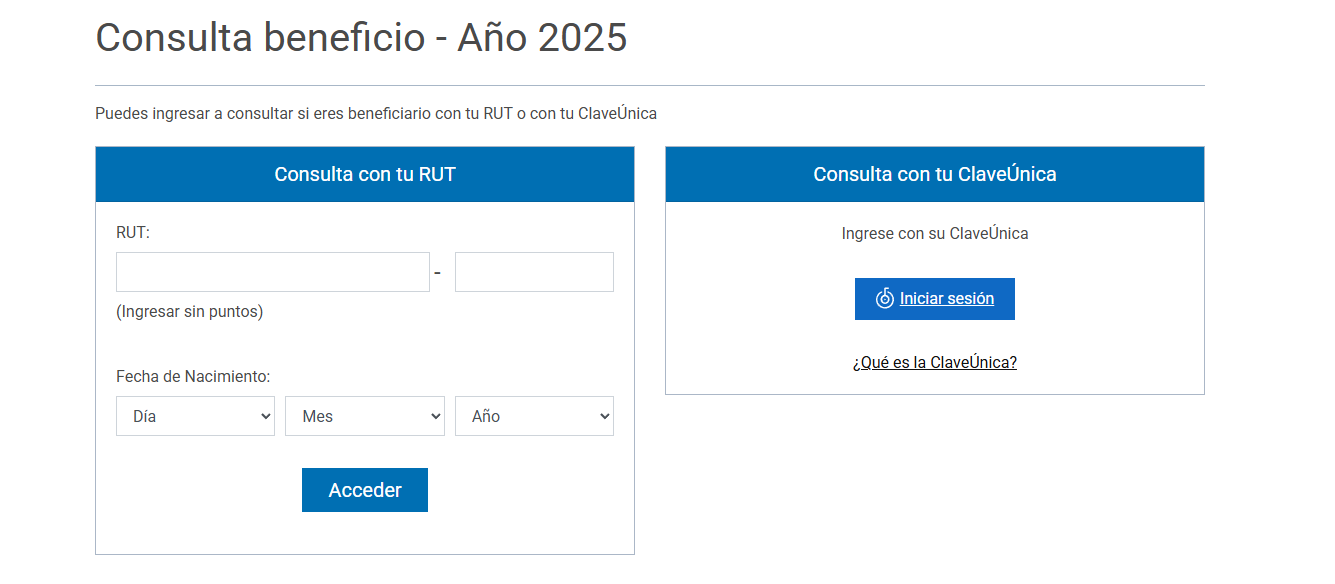Click the Fecha de Nacimiento label
The image size is (1335, 584).
(x=193, y=376)
